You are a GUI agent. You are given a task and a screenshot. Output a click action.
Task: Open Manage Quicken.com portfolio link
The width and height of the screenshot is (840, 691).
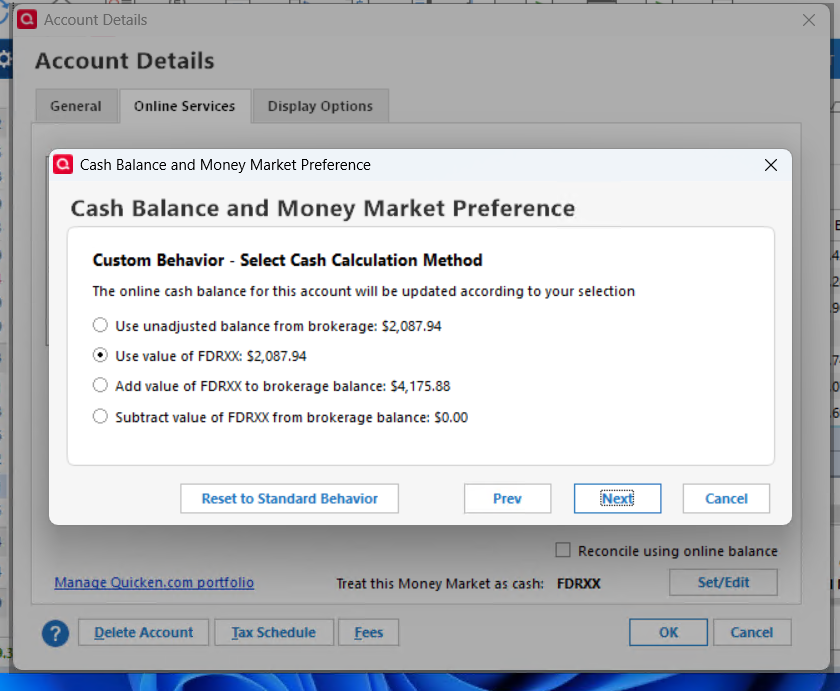(154, 582)
